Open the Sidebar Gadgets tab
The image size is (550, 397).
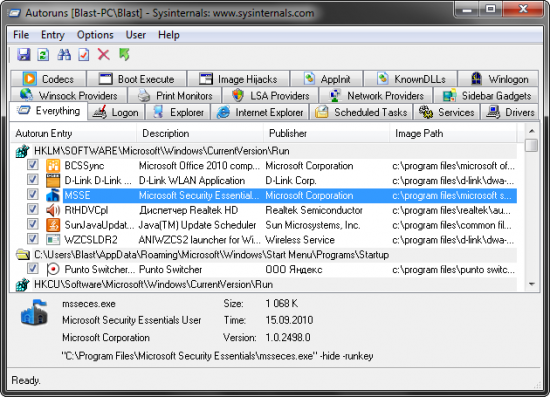(486, 95)
